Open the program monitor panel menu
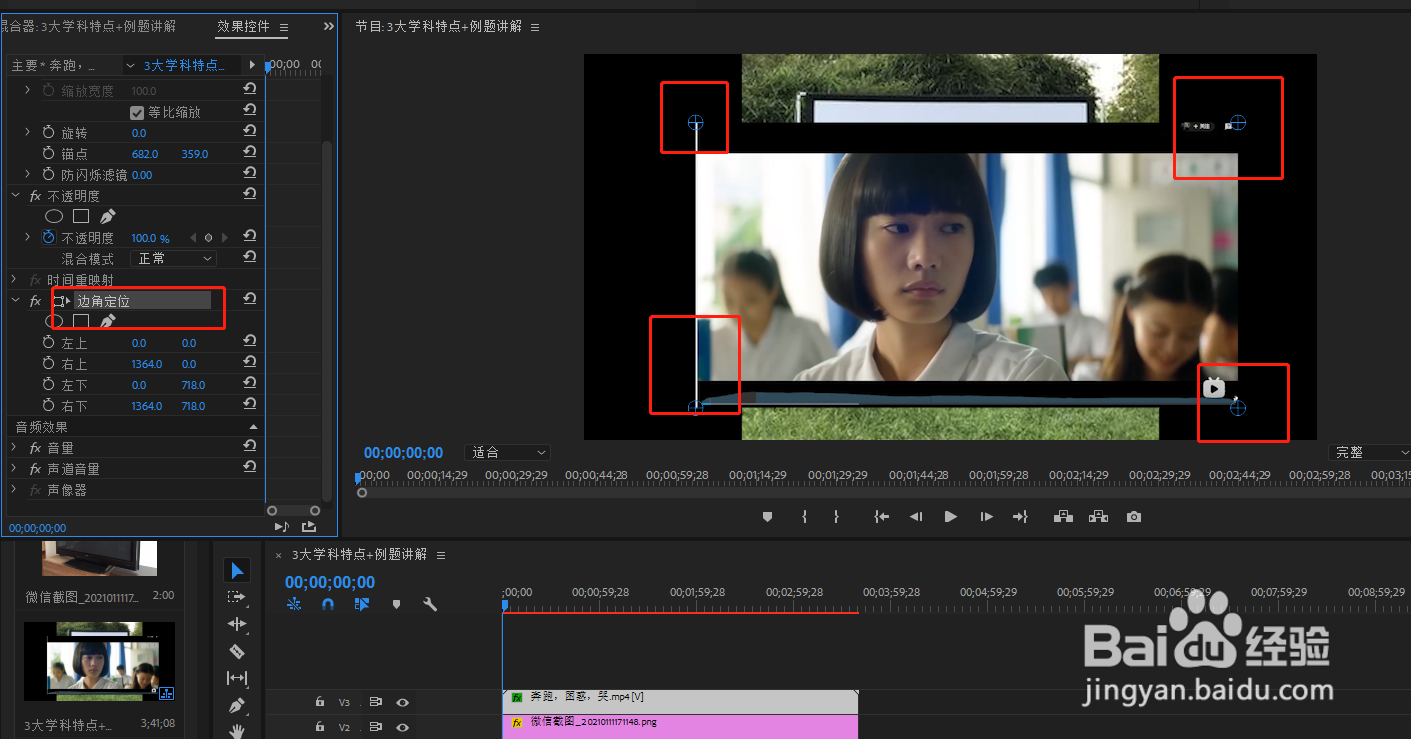The width and height of the screenshot is (1411, 739). coord(535,27)
